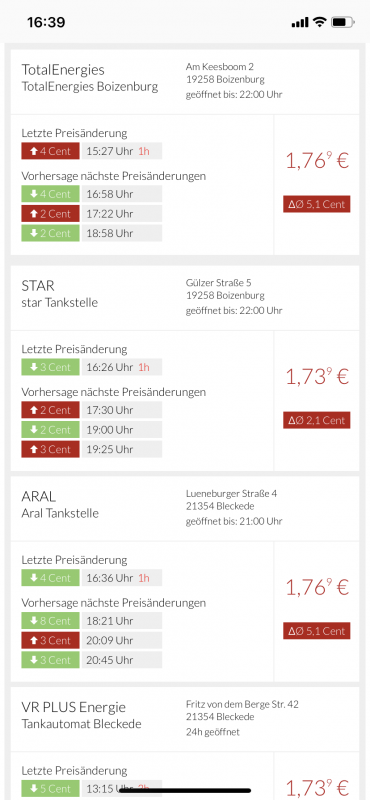Tap the green 3 Cent badge at 16:26
Image resolution: width=370 pixels, height=800 pixels.
51,367
